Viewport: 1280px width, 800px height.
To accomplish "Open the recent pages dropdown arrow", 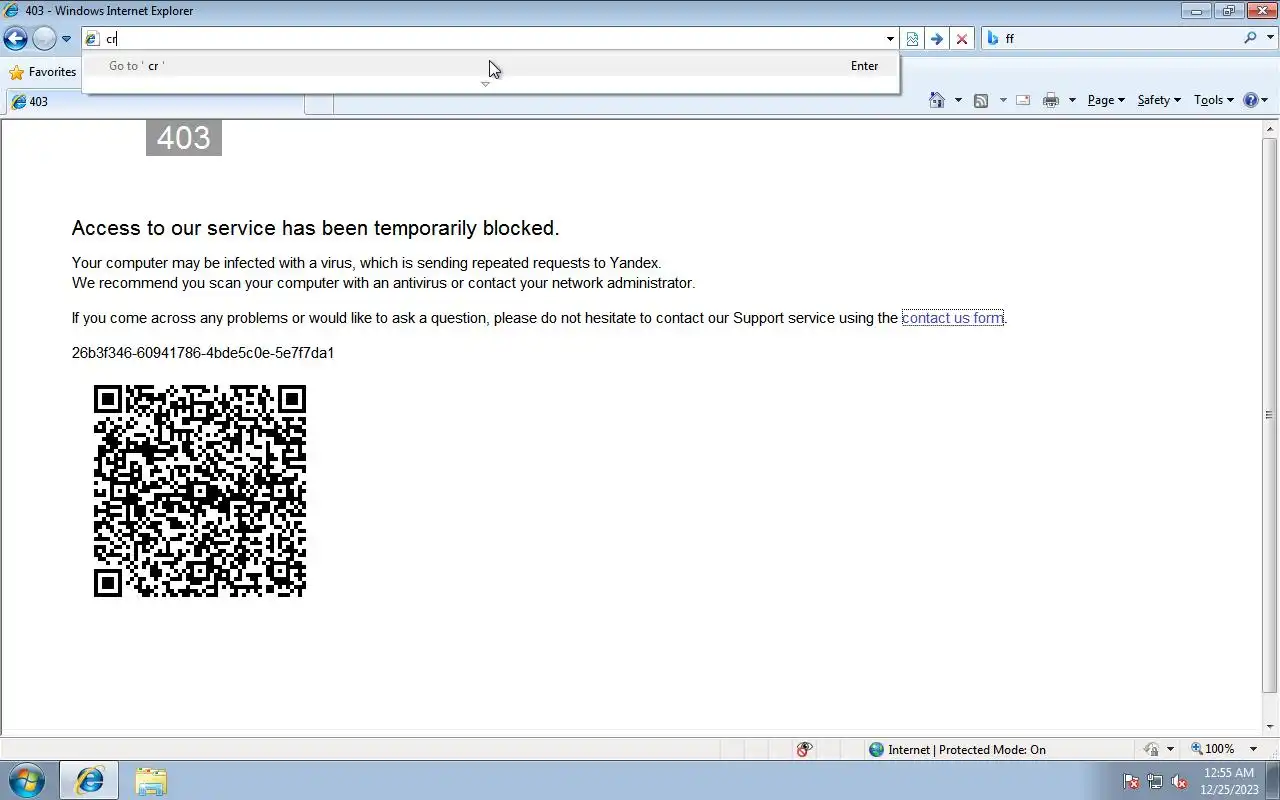I will [x=66, y=39].
